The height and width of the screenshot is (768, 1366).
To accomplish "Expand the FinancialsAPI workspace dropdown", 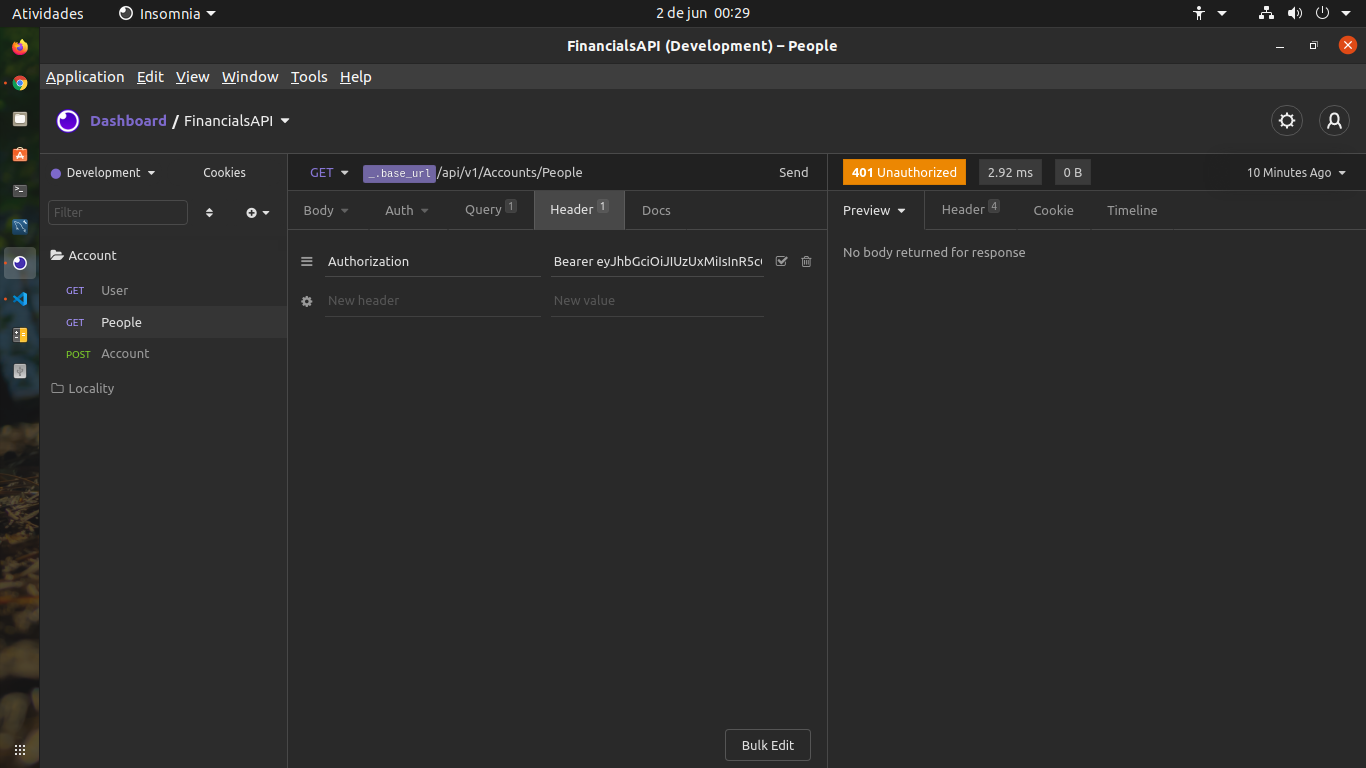I will click(237, 121).
